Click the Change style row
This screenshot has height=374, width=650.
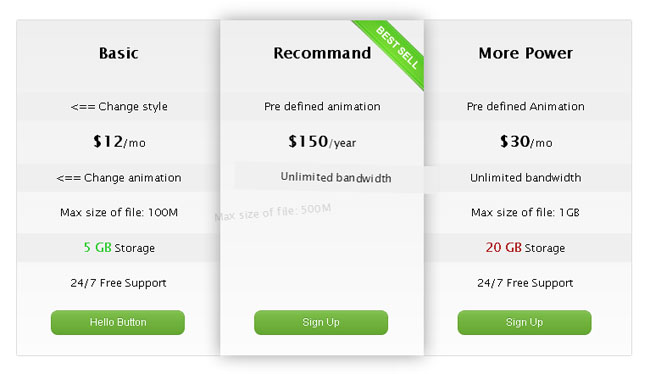pyautogui.click(x=119, y=107)
